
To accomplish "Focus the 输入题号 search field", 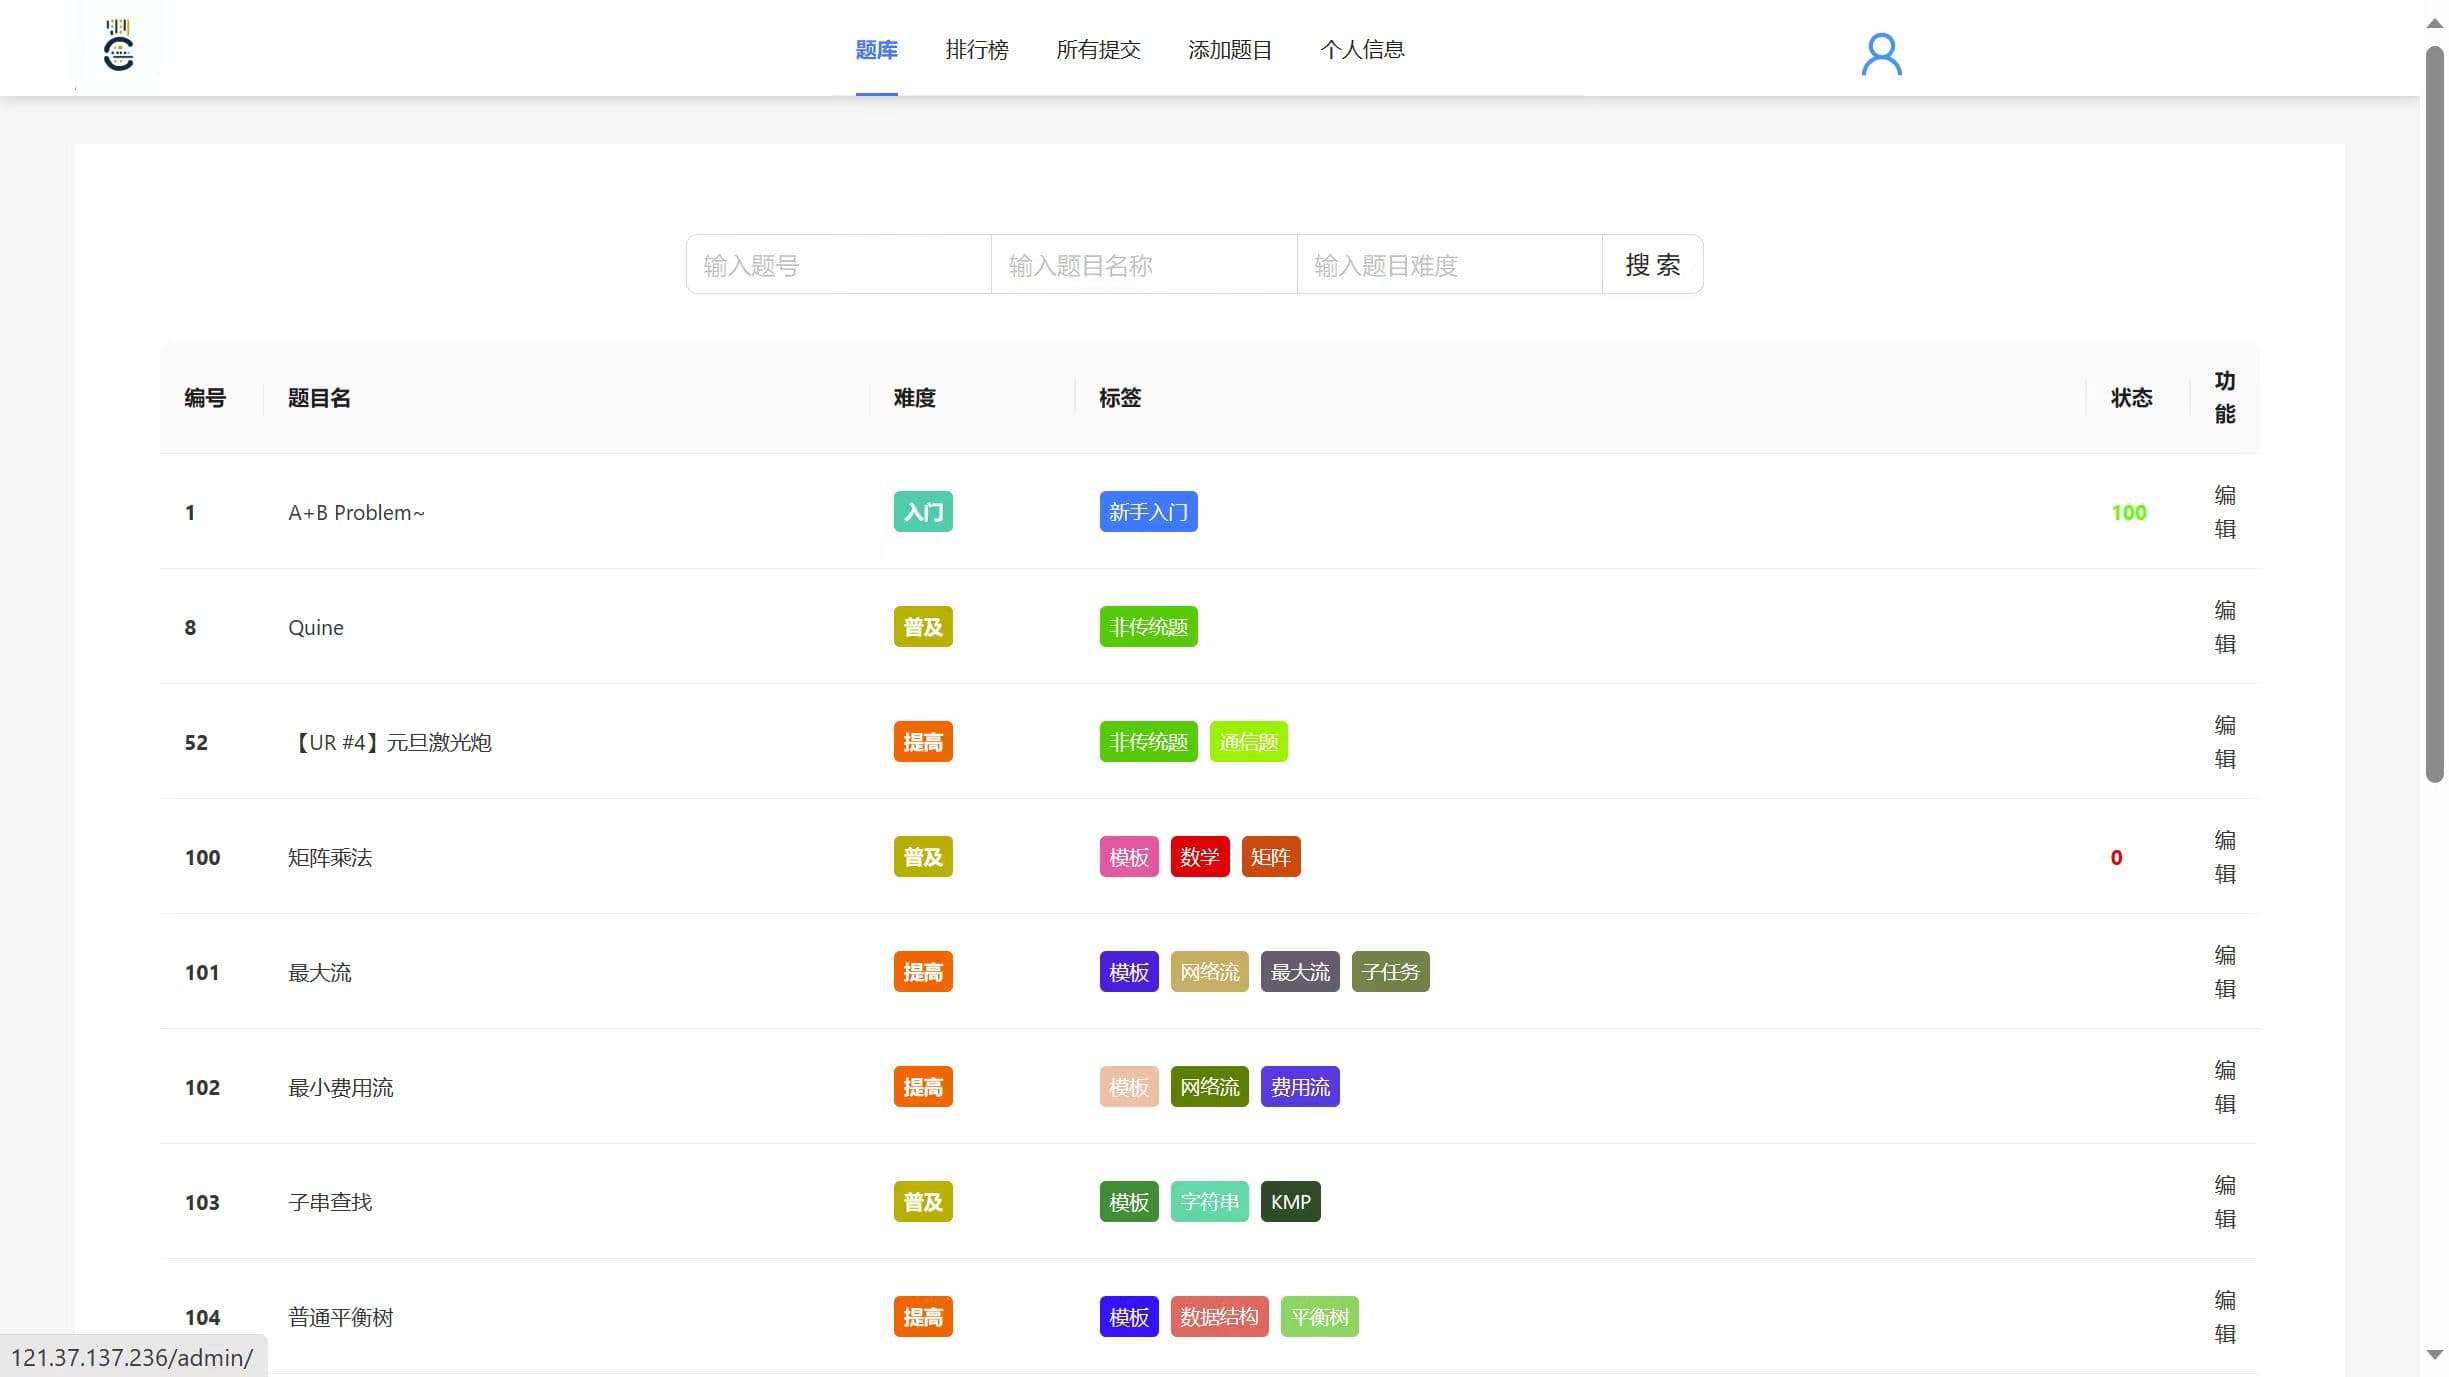I will (839, 265).
